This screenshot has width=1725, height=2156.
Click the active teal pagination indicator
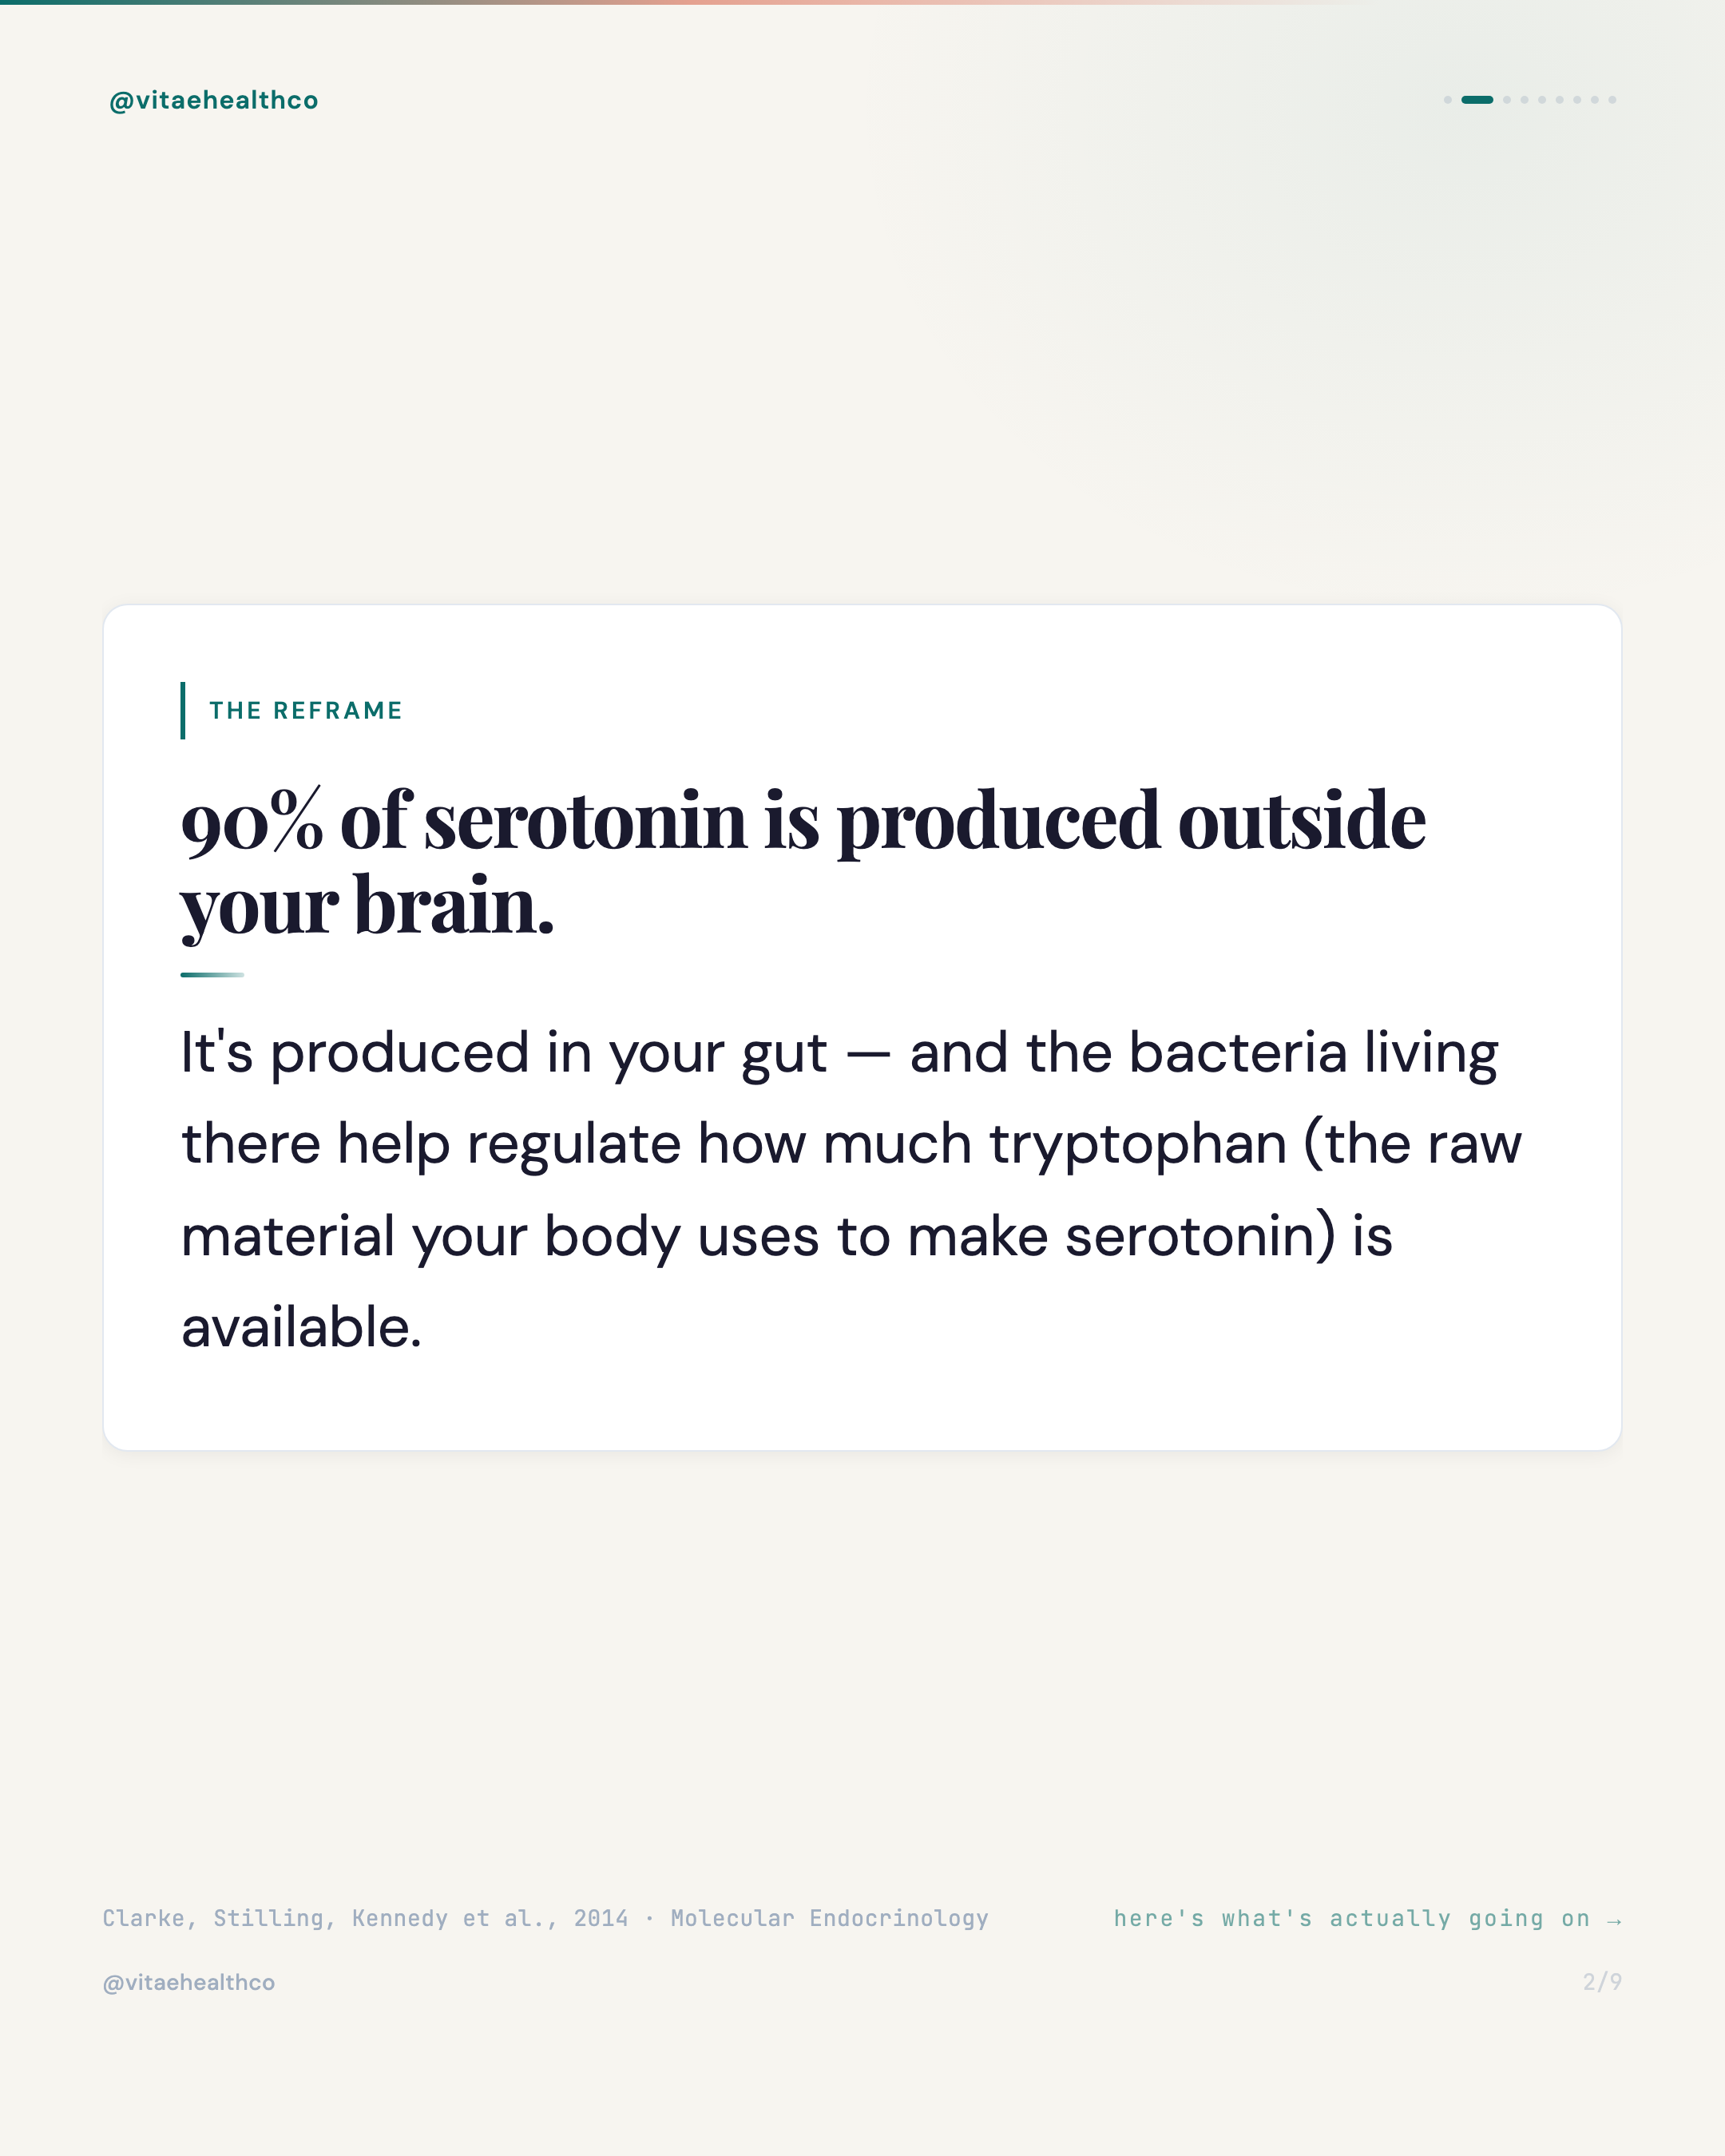pos(1478,100)
